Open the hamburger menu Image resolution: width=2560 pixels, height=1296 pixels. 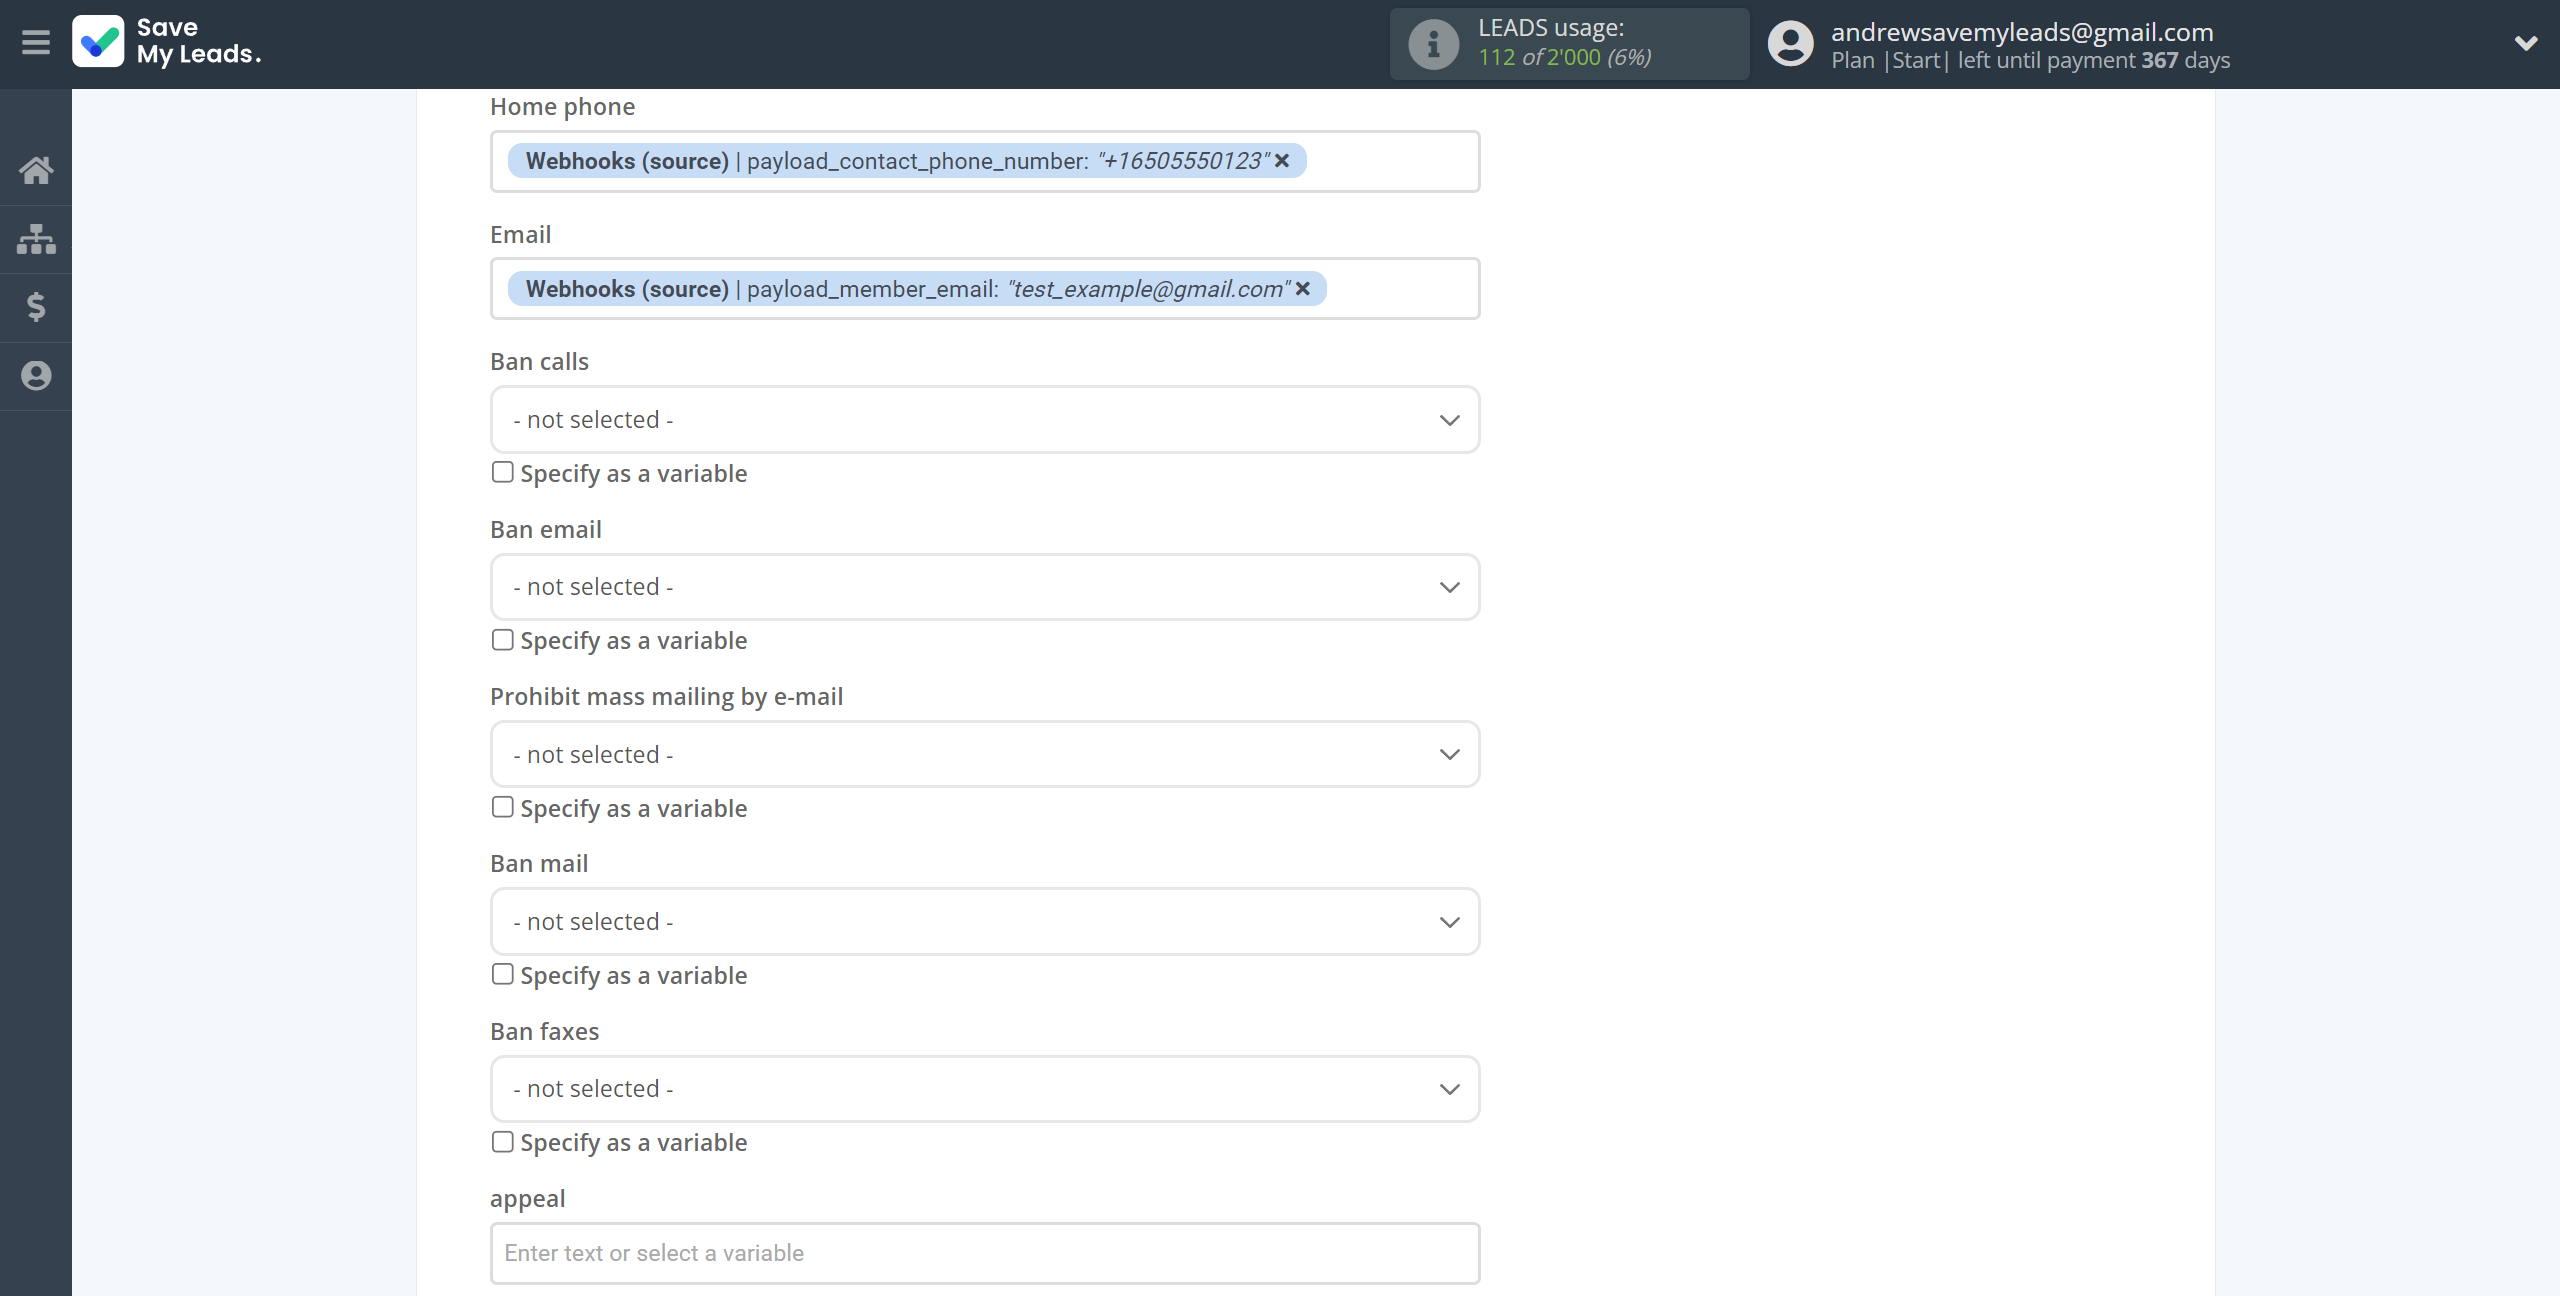[36, 43]
